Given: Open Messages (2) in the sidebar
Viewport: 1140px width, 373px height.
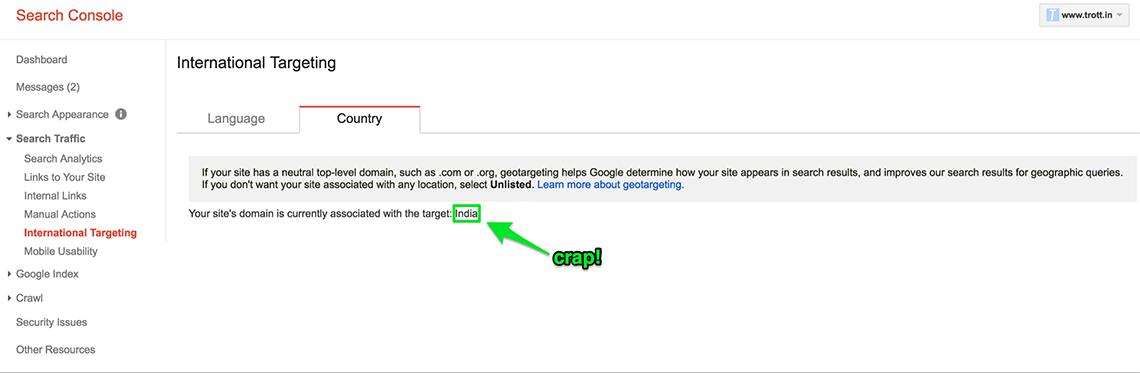Looking at the screenshot, I should [48, 87].
